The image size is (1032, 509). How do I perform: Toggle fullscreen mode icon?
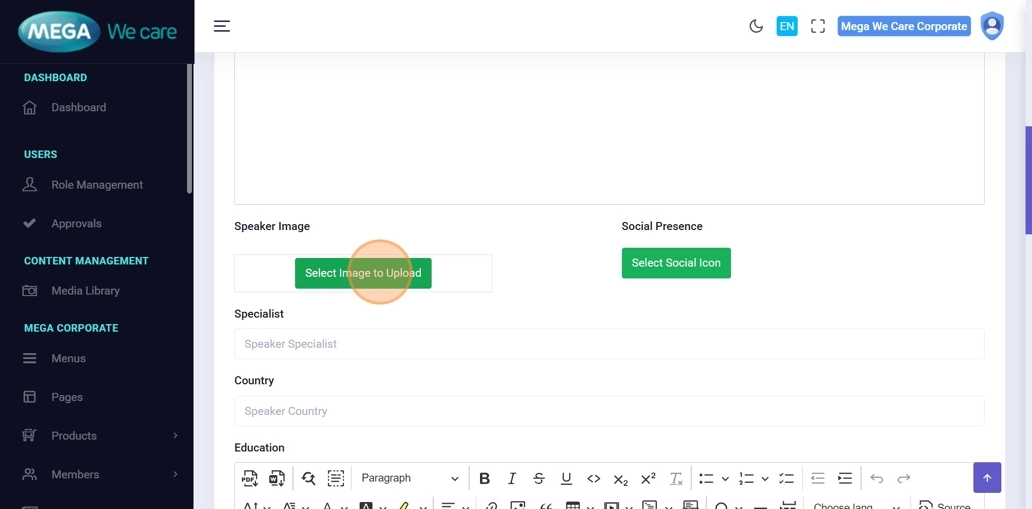click(x=818, y=26)
